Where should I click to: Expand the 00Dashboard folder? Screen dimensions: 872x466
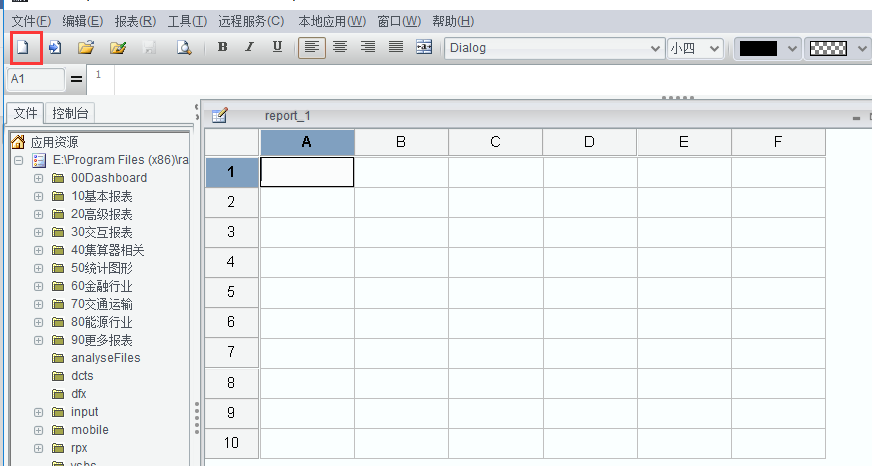[x=39, y=178]
